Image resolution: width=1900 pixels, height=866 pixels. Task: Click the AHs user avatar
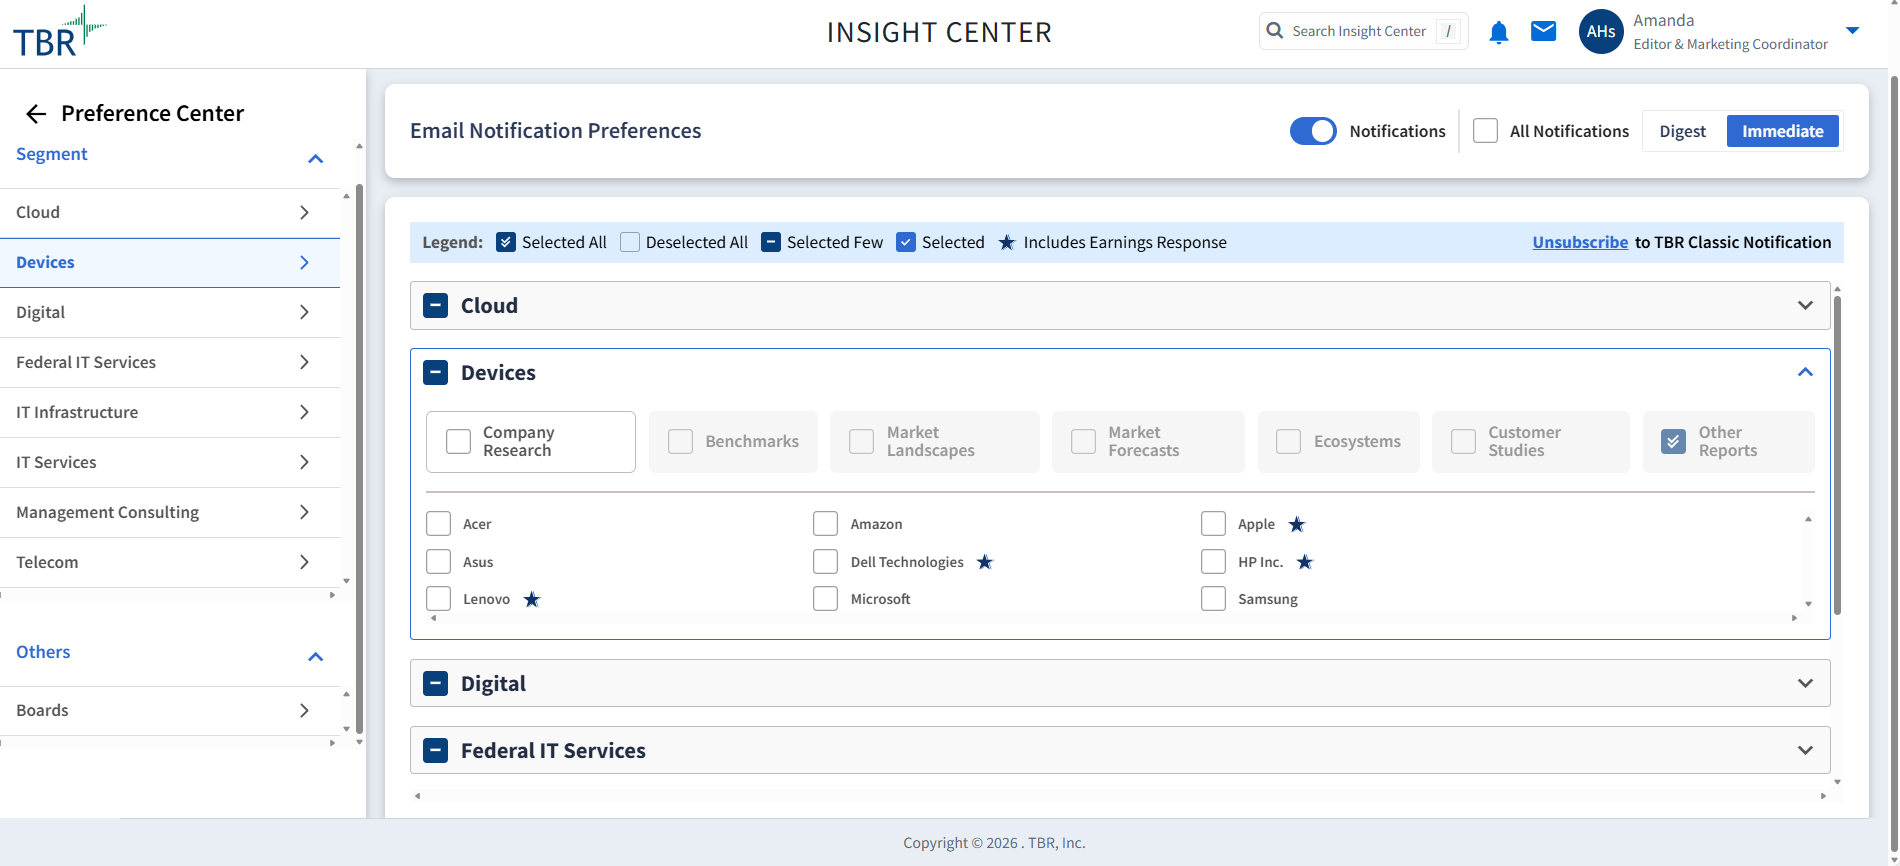[1600, 32]
